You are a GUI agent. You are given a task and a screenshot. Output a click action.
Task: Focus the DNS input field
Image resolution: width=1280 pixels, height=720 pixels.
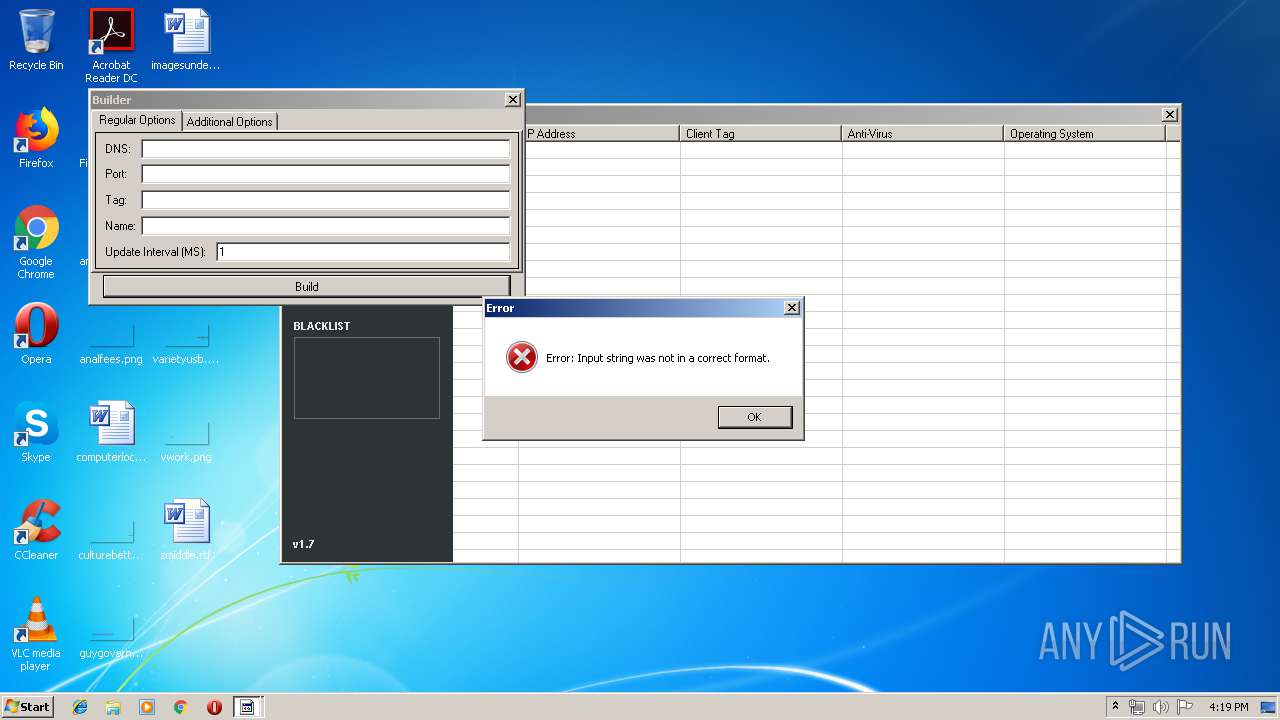(326, 148)
